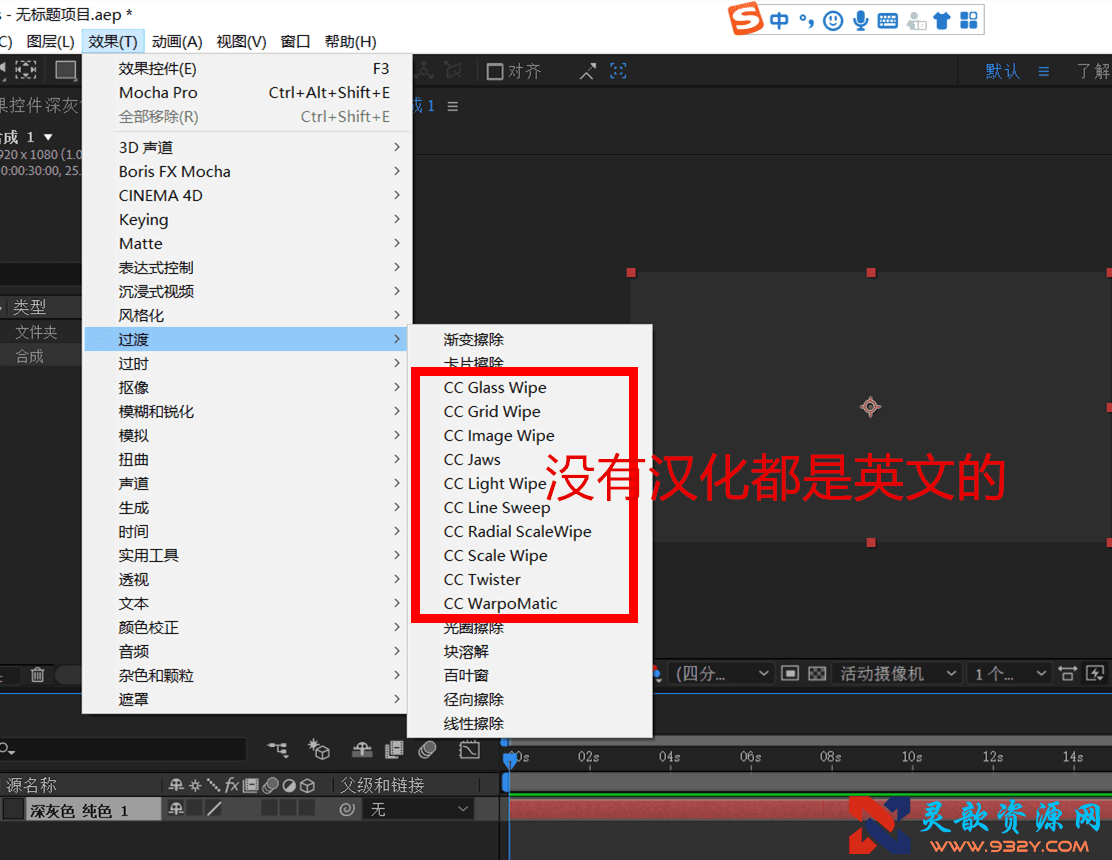Toggle shy switch for 深灰色 纯色 1 layer
Viewport: 1112px width, 860px height.
pos(177,808)
